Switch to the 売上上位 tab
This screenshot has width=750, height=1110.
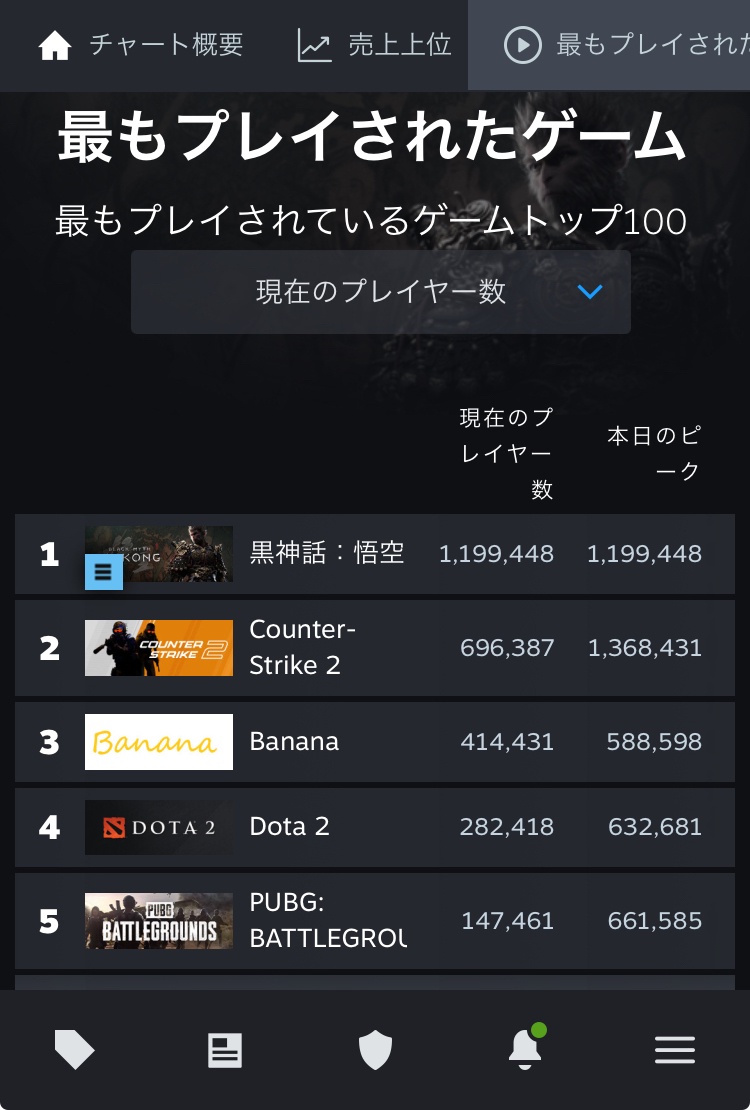[x=400, y=45]
